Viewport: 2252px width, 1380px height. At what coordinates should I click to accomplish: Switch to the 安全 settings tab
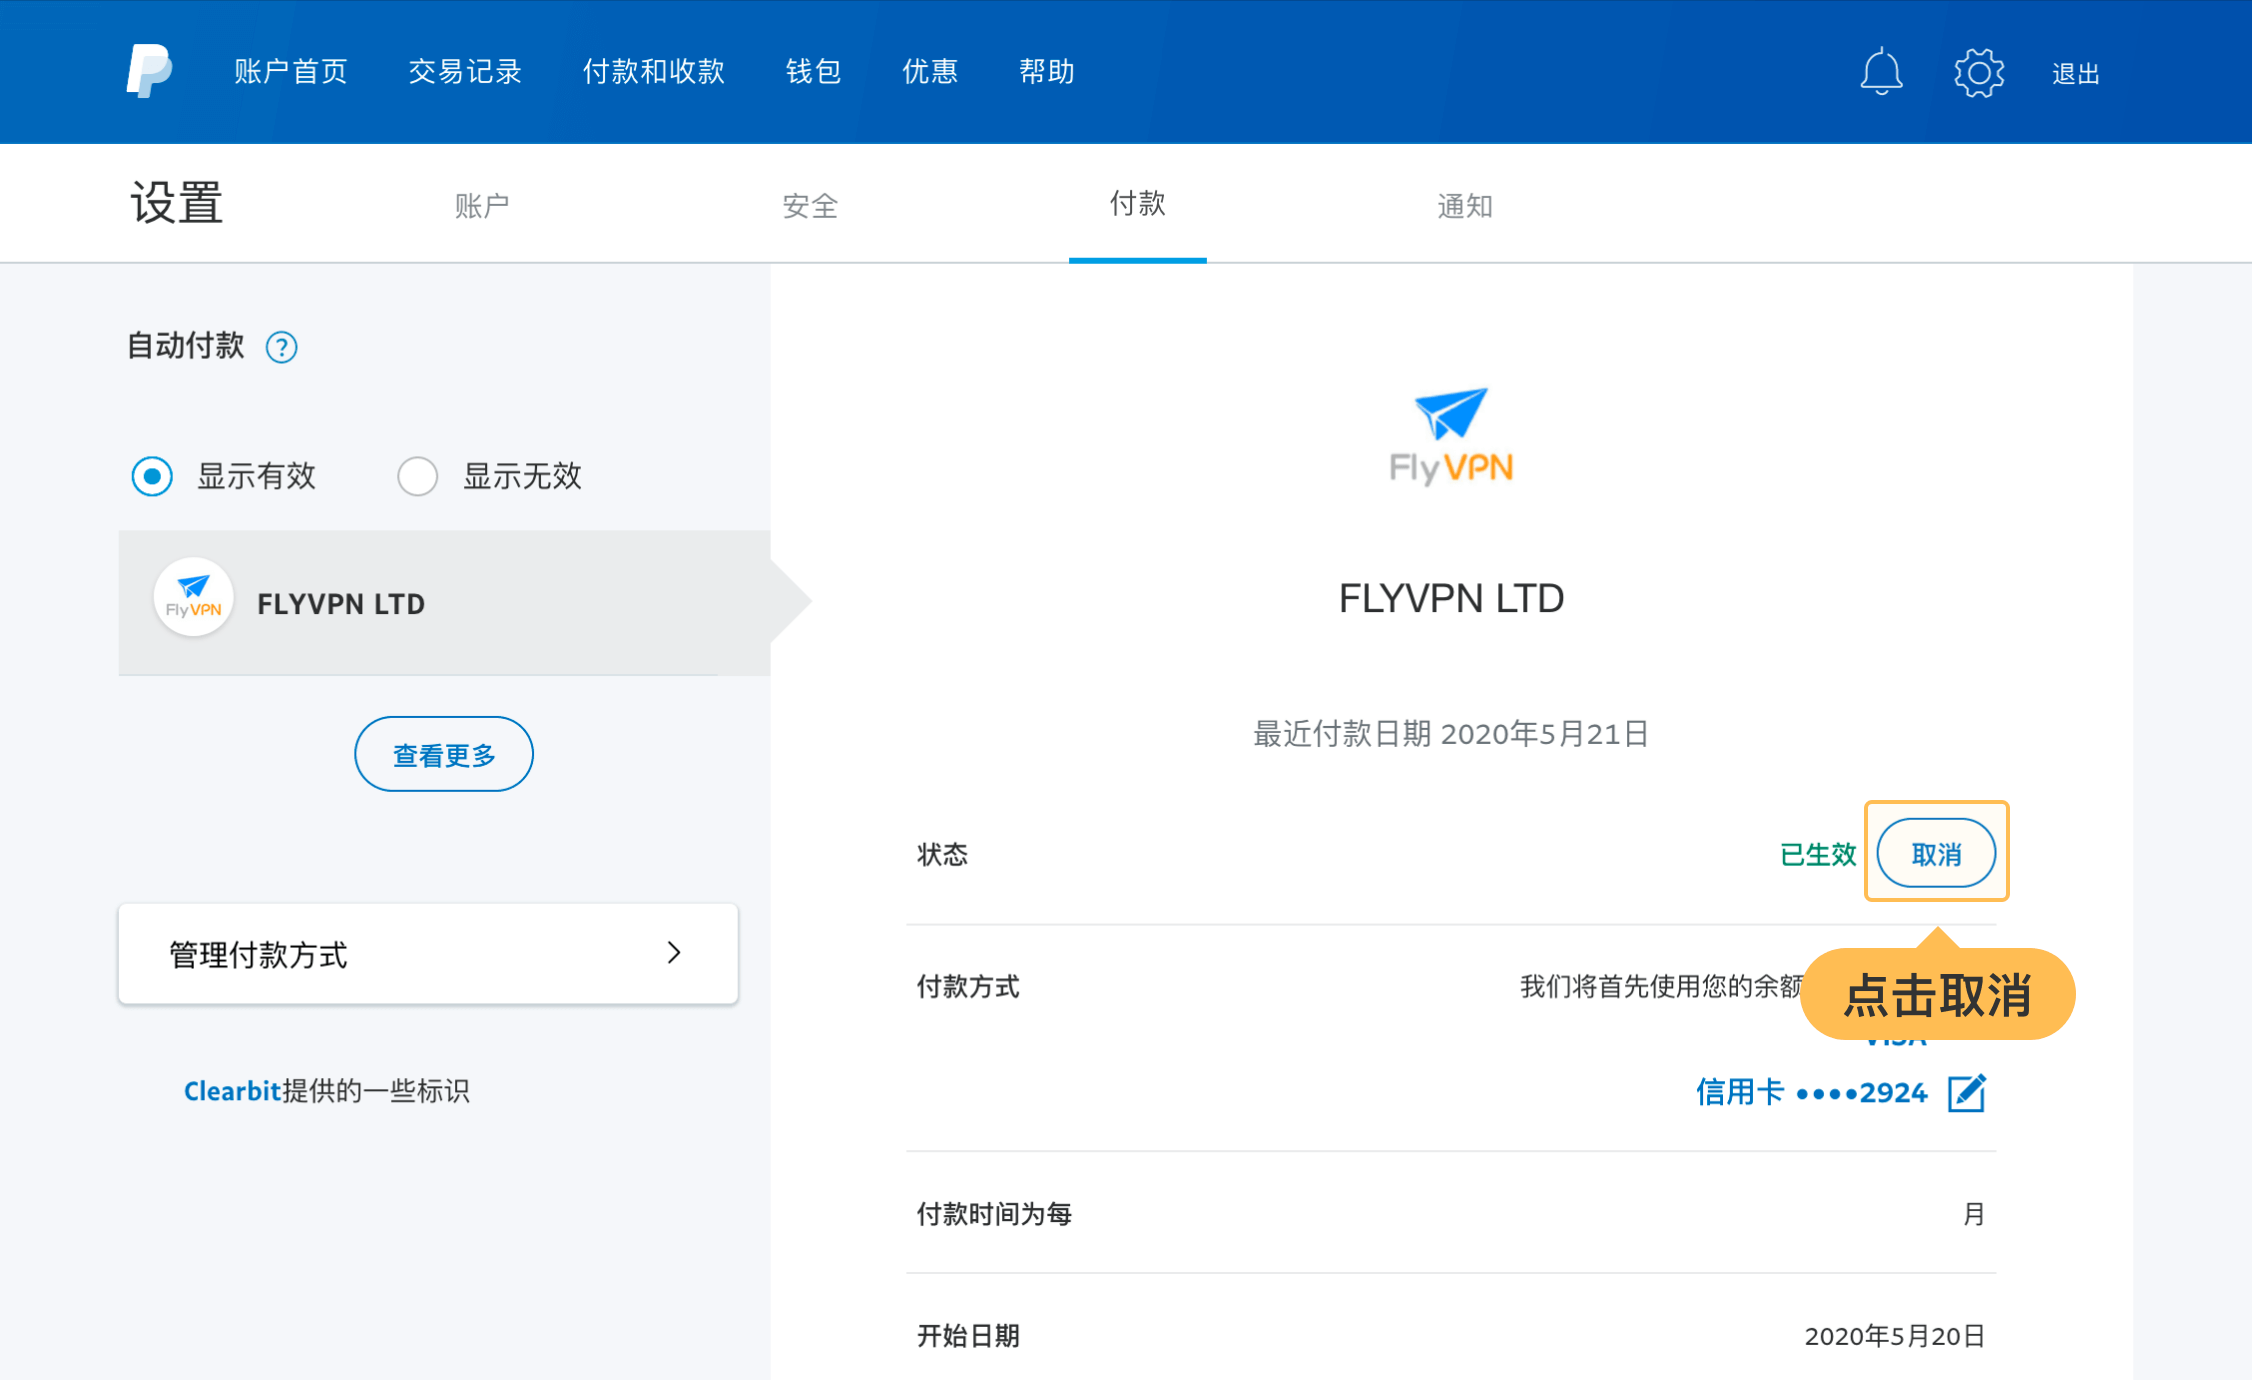810,206
